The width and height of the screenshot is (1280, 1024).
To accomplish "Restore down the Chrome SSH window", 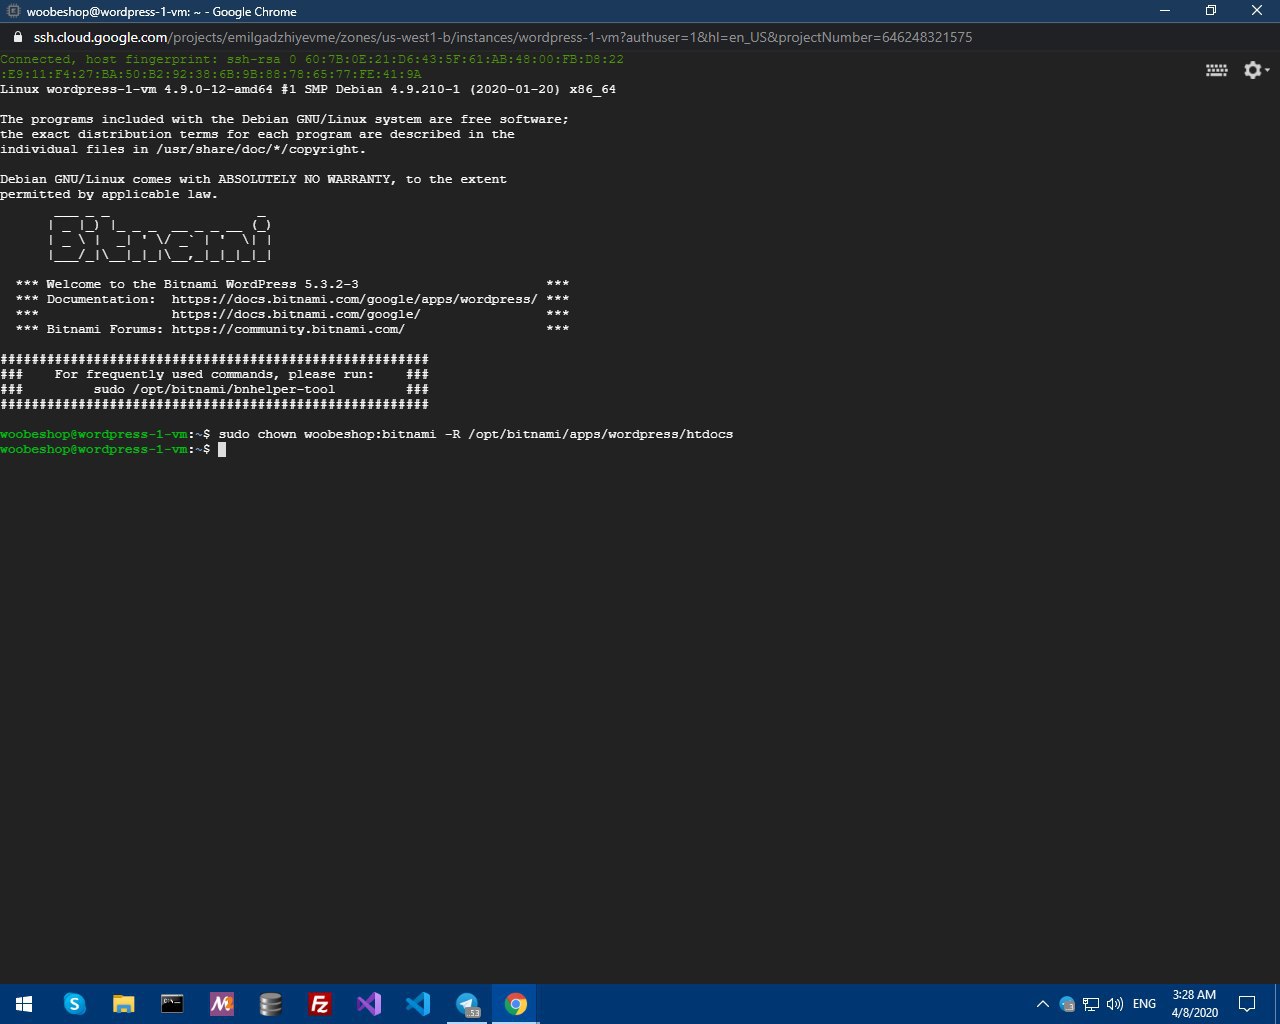I will tap(1210, 10).
